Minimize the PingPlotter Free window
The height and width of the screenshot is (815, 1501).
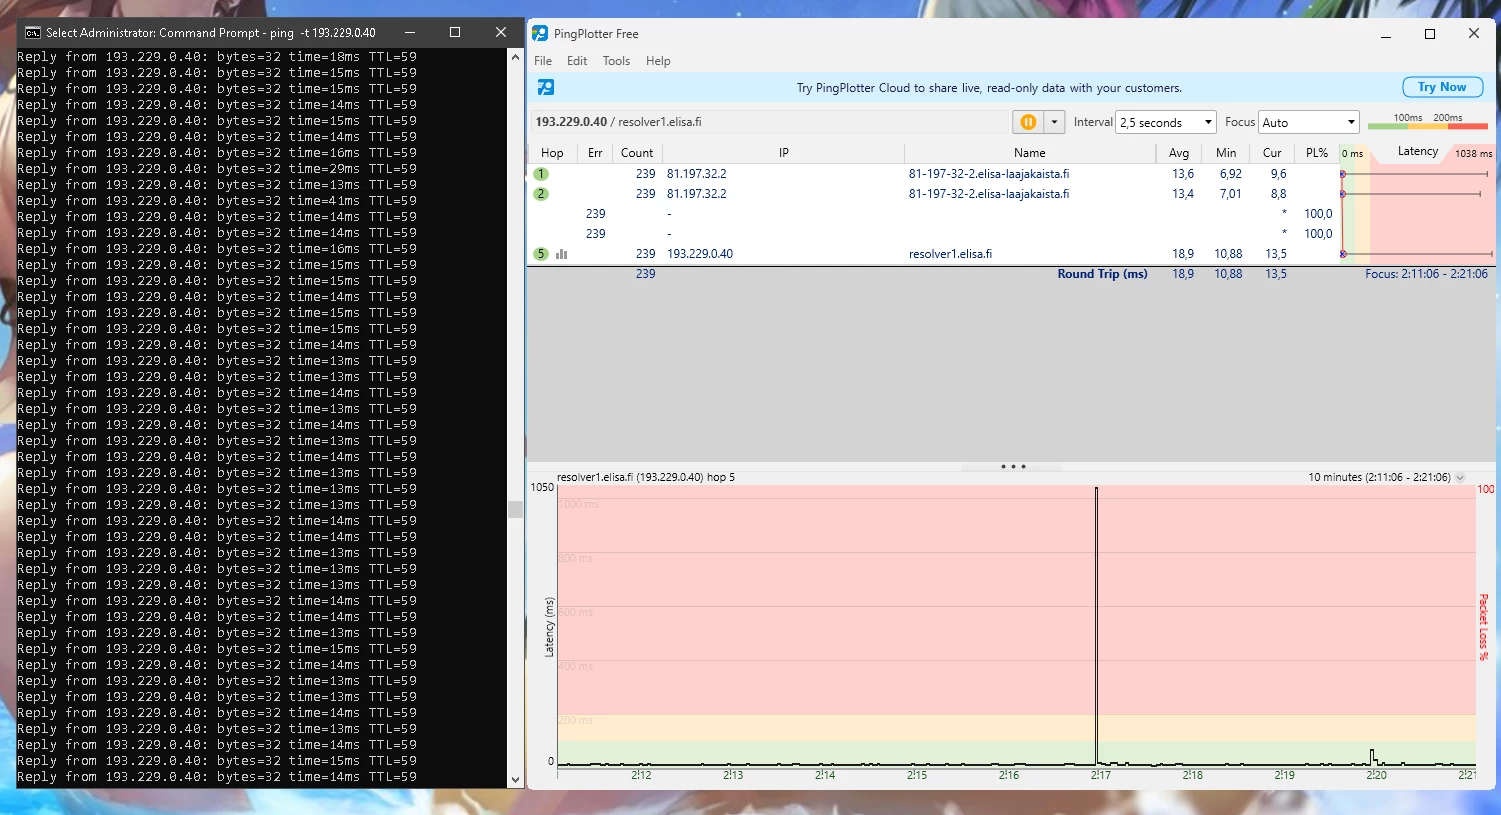pos(1386,34)
